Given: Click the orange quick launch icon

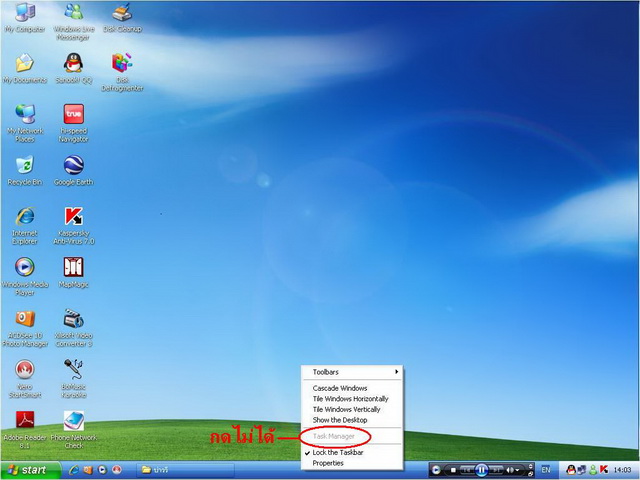Looking at the screenshot, I should 88,470.
